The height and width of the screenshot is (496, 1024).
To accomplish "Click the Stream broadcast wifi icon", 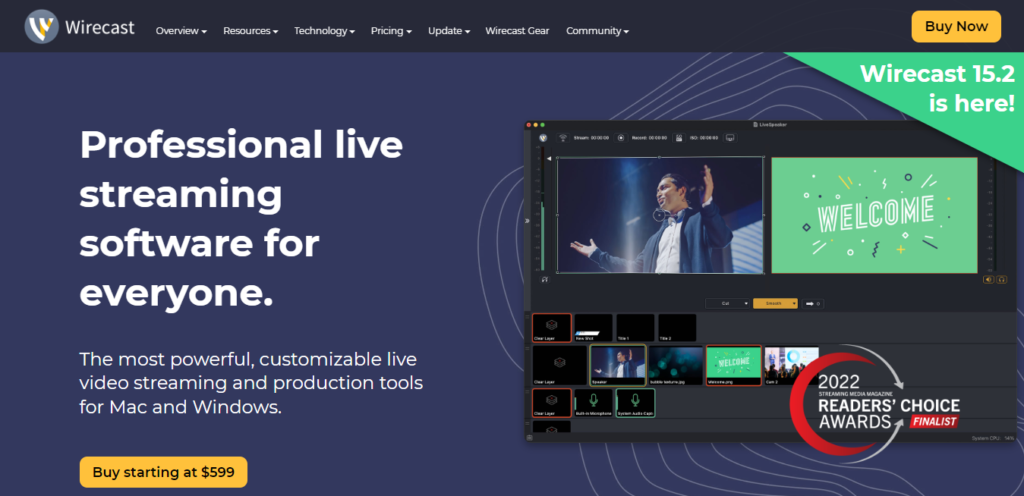I will coord(563,138).
